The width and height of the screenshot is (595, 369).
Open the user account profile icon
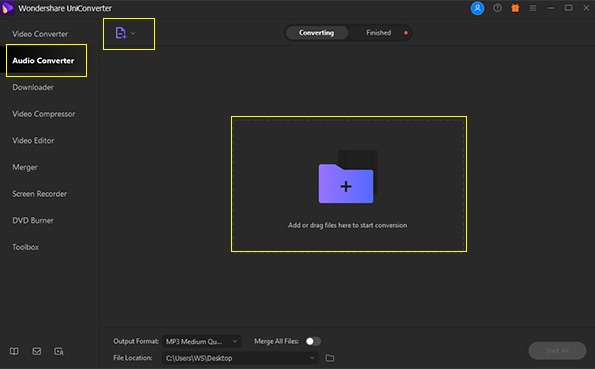point(477,8)
